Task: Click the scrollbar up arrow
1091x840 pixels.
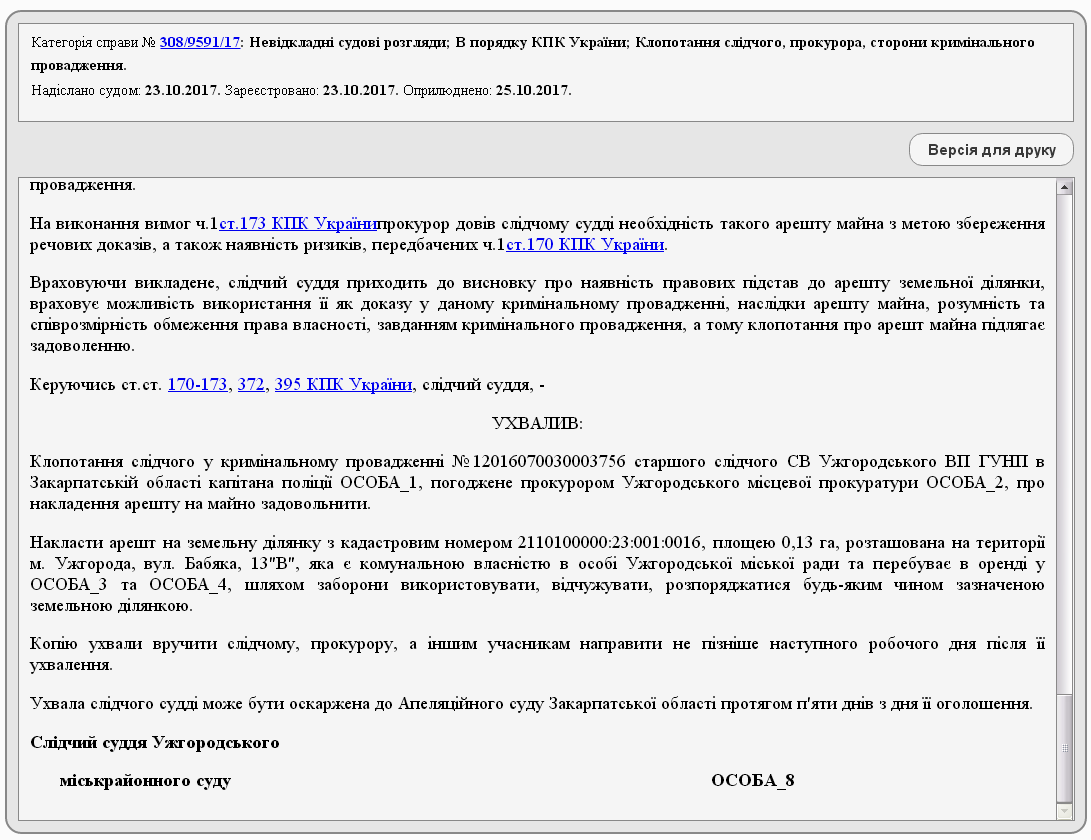Action: point(1064,187)
